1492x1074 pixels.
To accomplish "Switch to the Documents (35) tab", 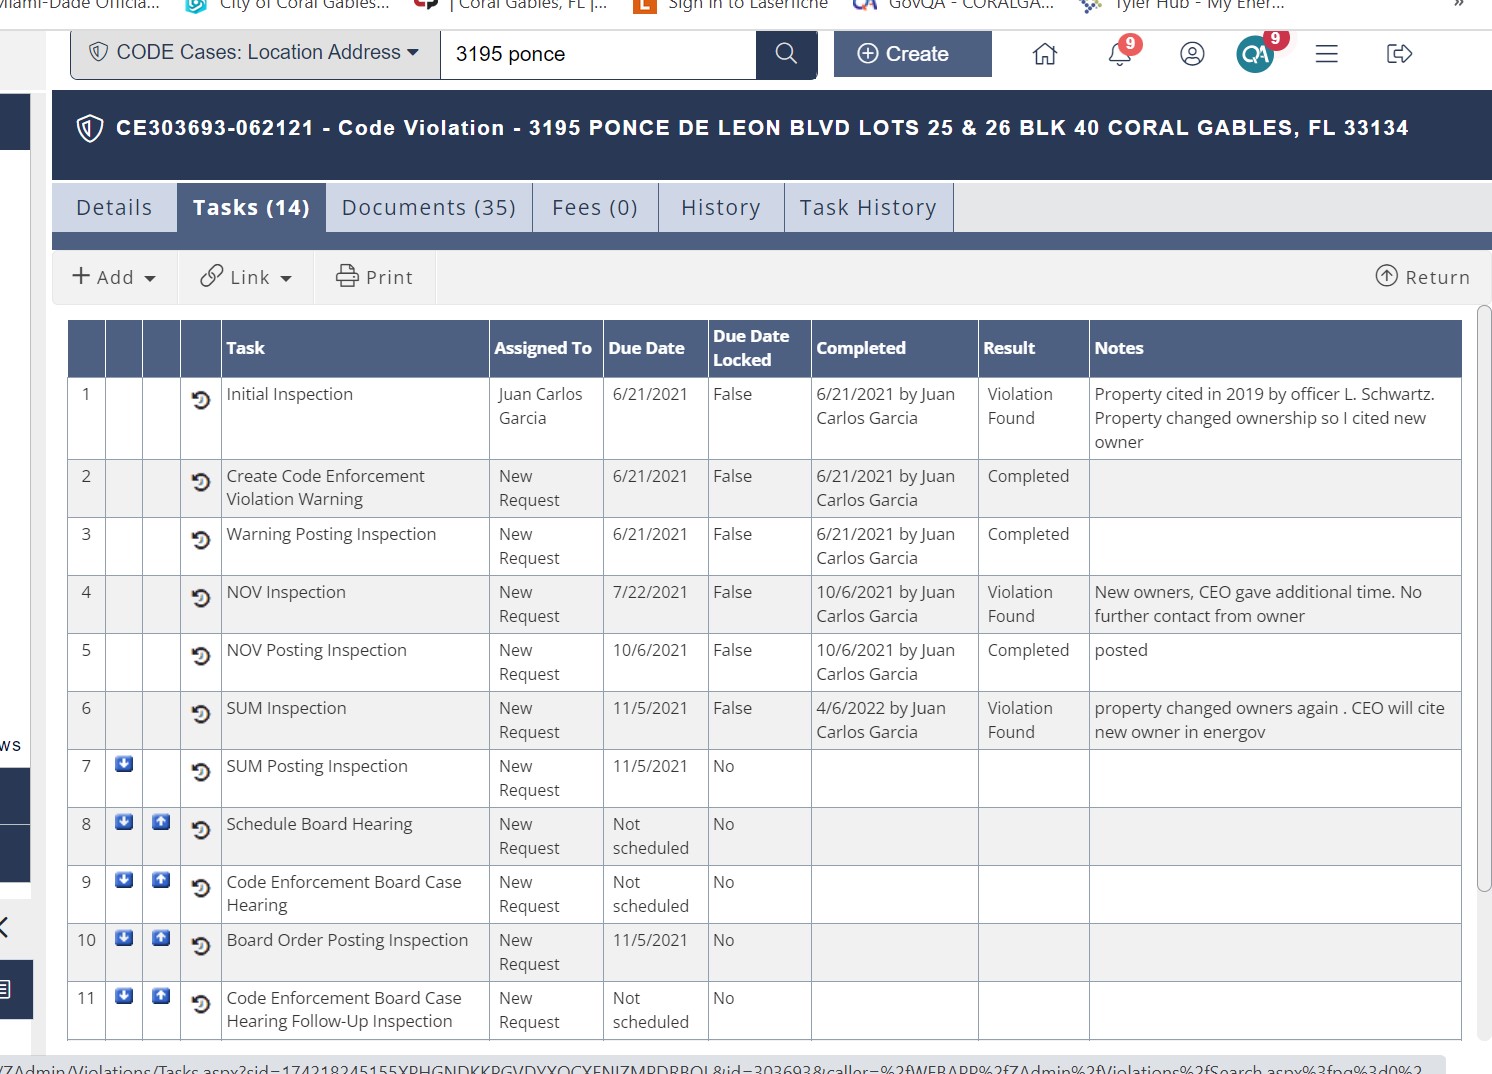I will tap(429, 208).
